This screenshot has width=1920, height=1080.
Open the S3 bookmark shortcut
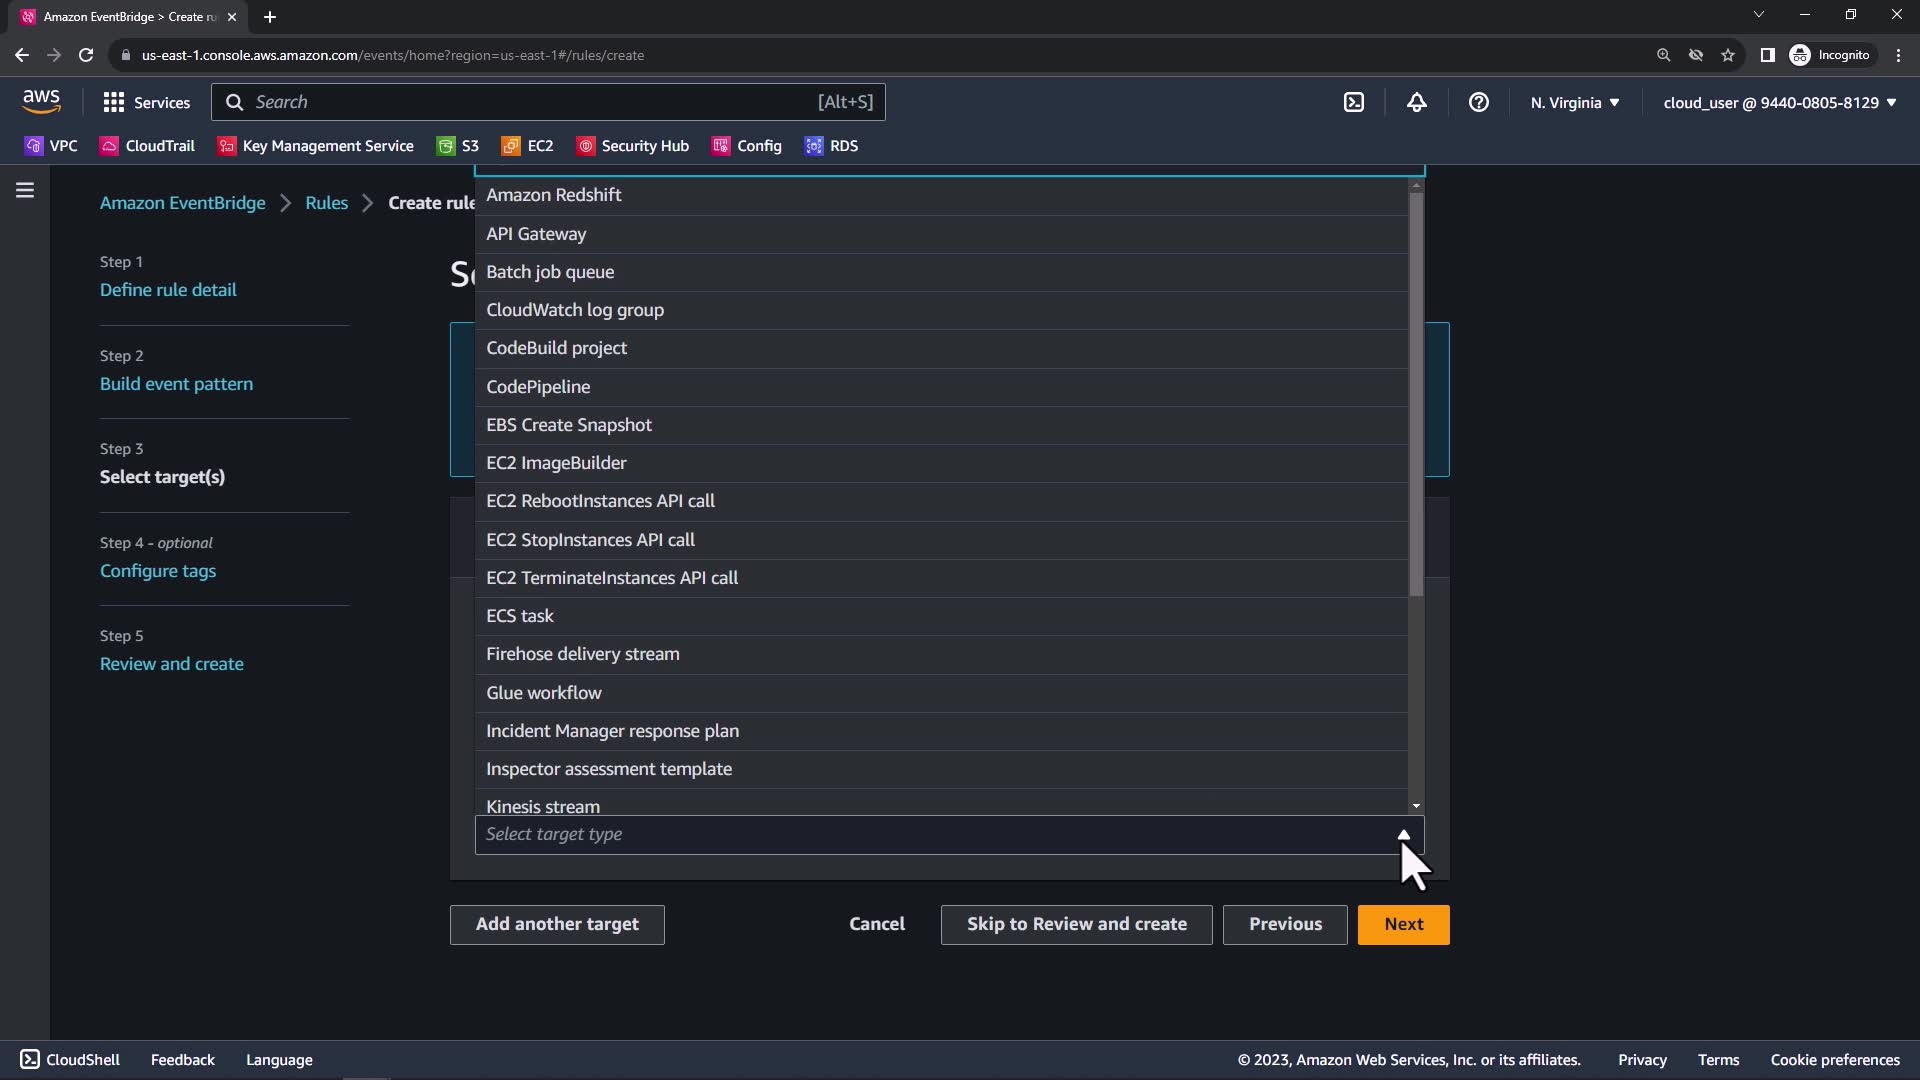457,146
